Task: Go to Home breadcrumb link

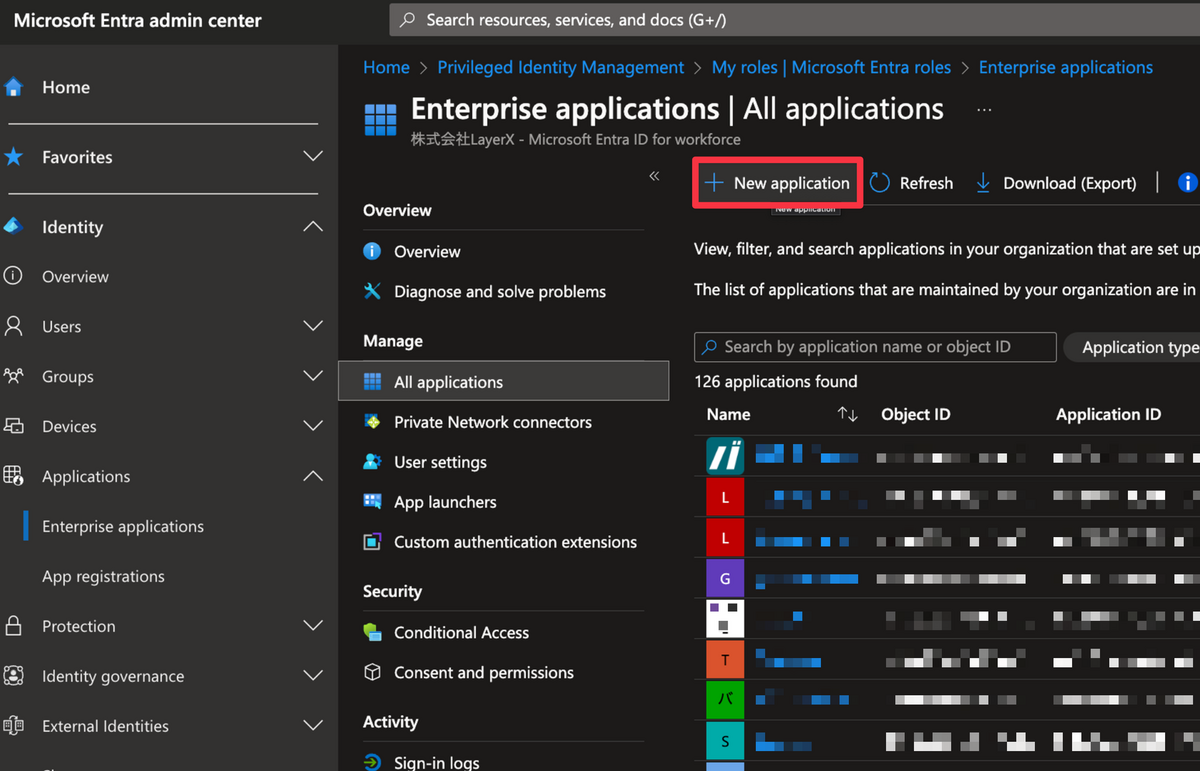Action: coord(386,67)
